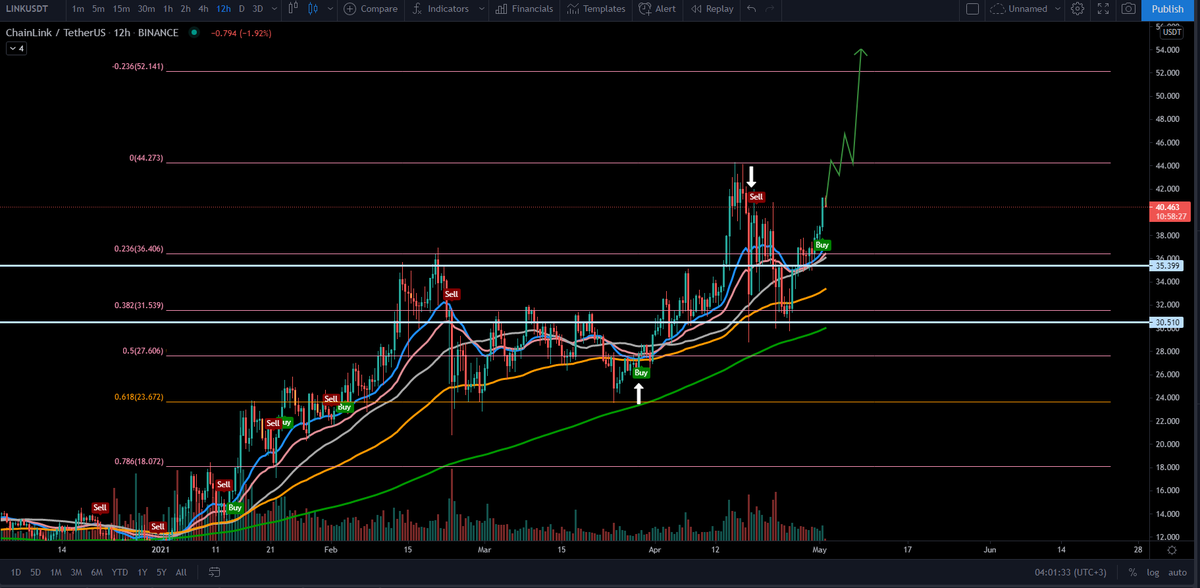Select the -0.236(52.141) Fibonacci level label
This screenshot has height=588, width=1200.
pyautogui.click(x=137, y=67)
